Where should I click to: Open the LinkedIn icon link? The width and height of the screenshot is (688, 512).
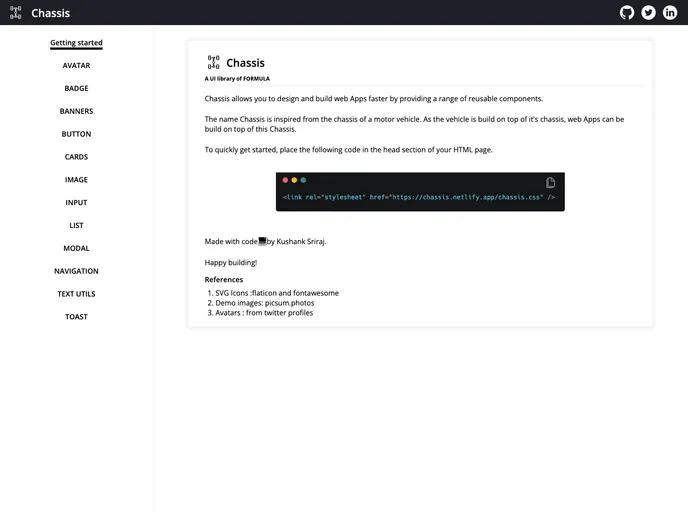click(670, 13)
